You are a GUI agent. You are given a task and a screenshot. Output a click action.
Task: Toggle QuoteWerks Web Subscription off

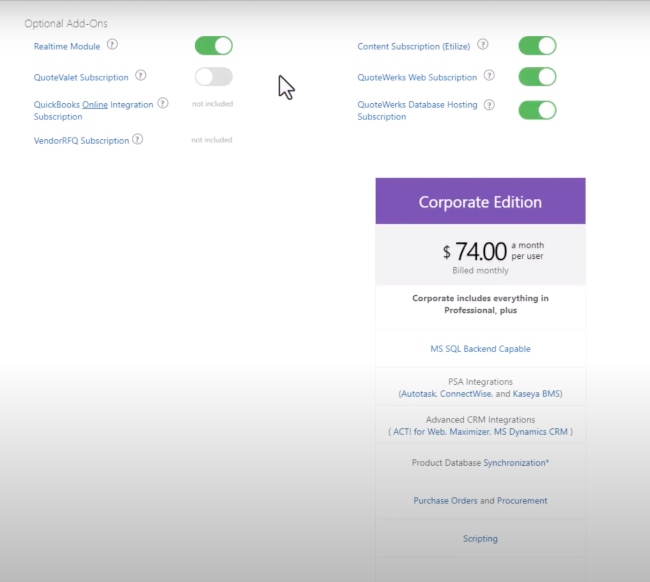point(537,77)
